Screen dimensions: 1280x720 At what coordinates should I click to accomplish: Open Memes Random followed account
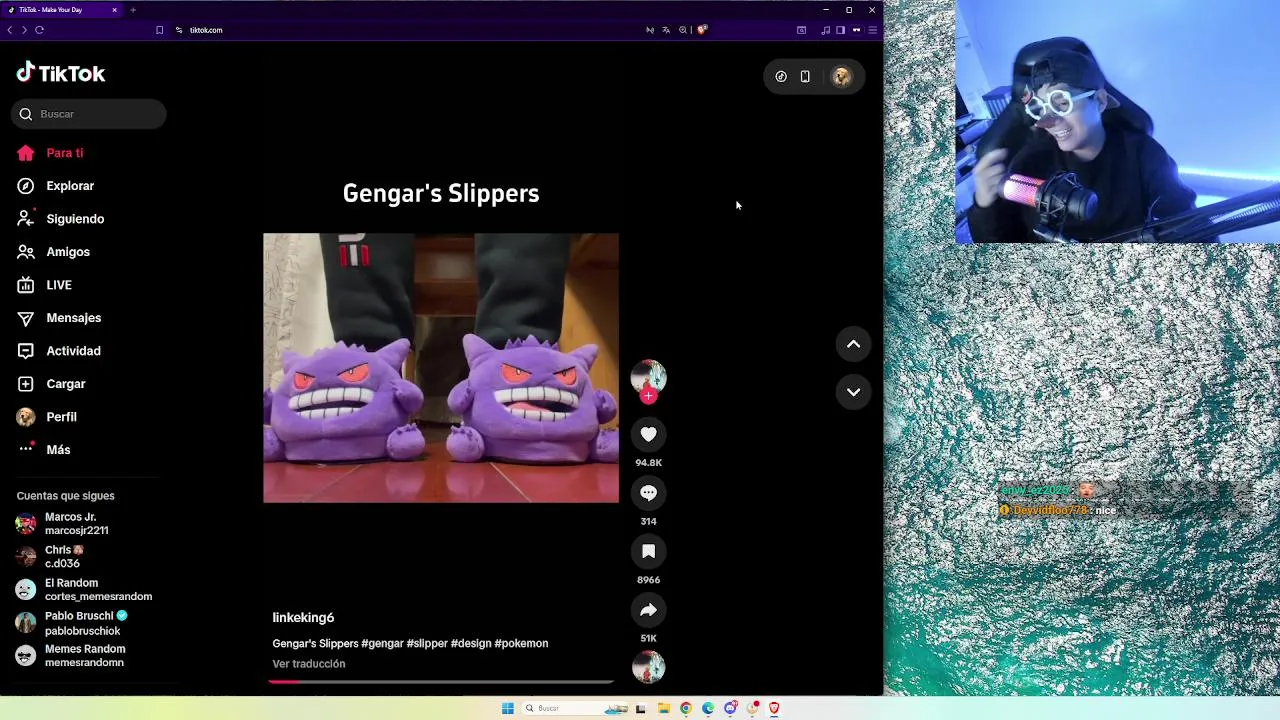[x=70, y=656]
